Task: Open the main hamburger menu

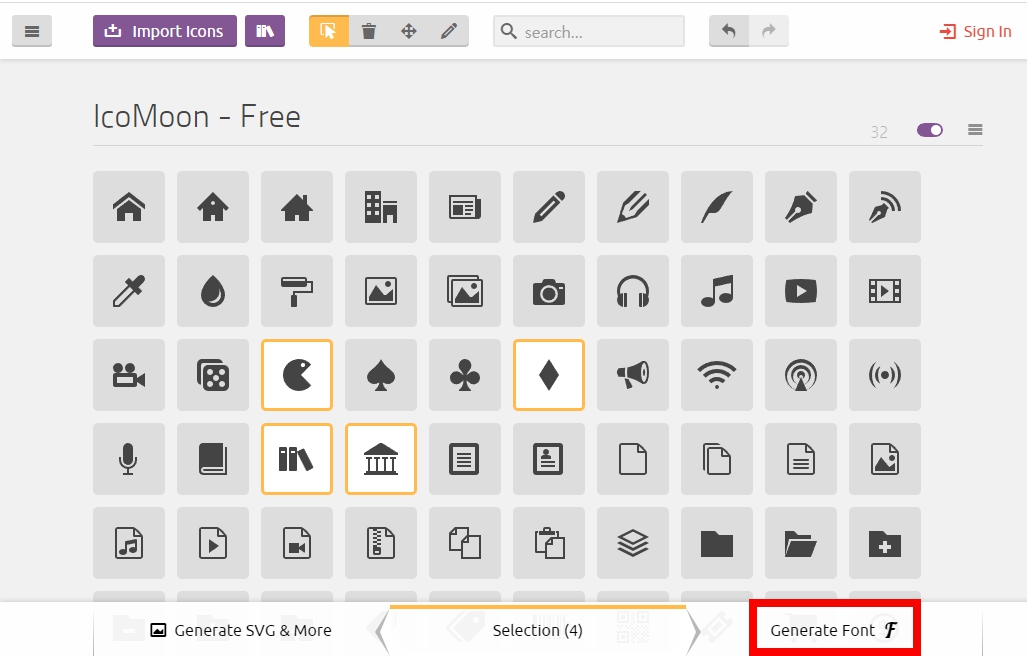Action: [31, 31]
